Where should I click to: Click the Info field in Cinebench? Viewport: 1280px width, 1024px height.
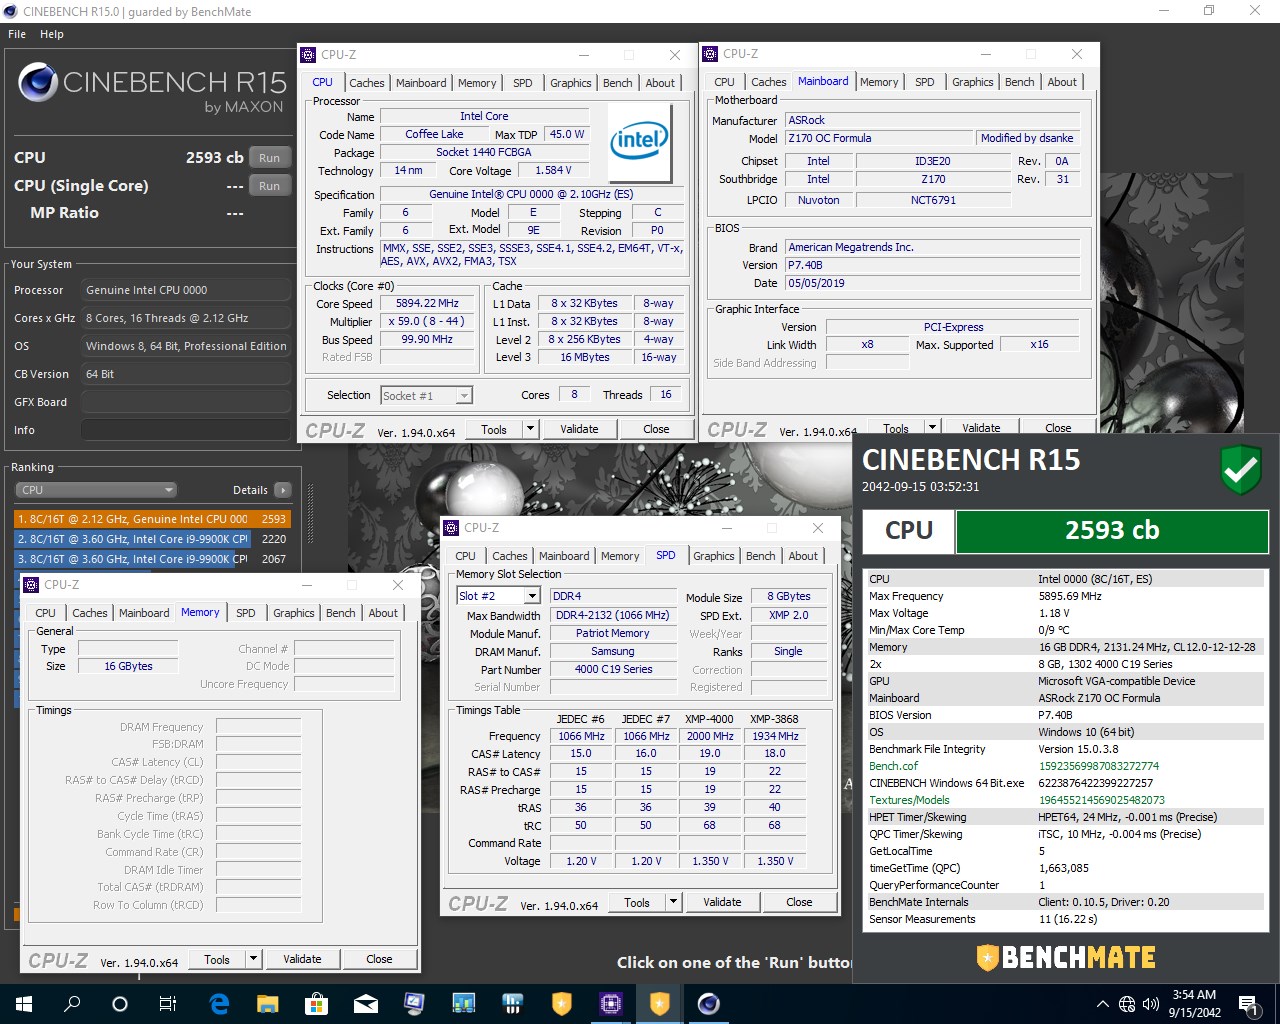186,430
